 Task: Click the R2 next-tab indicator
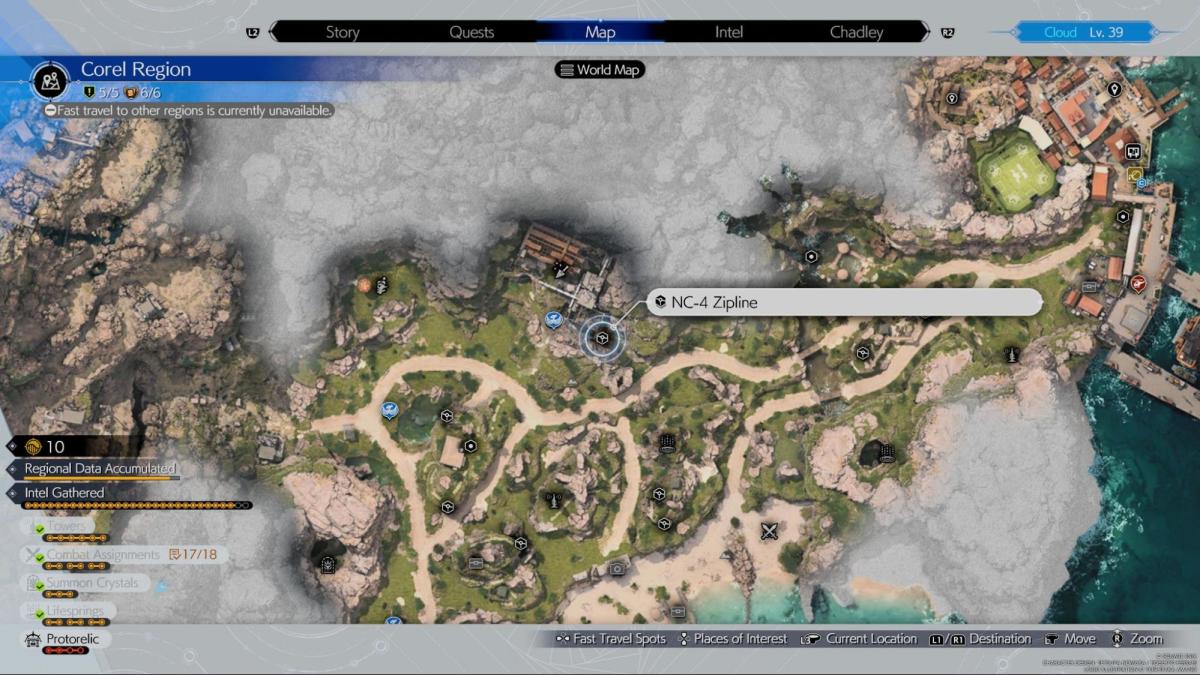click(x=947, y=32)
